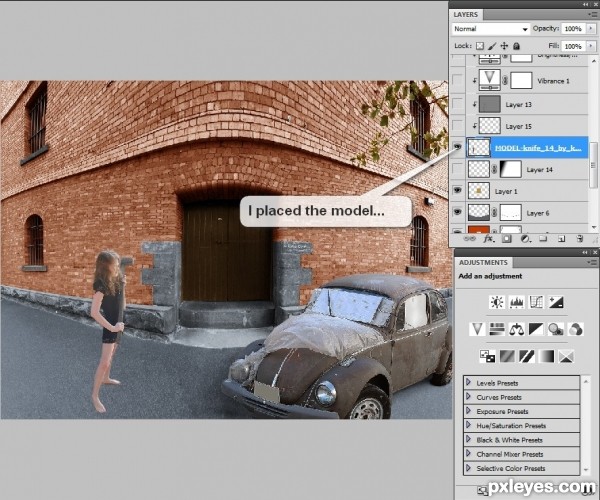Open the Adjustments panel options menu
The image size is (600, 500).
coord(592,262)
